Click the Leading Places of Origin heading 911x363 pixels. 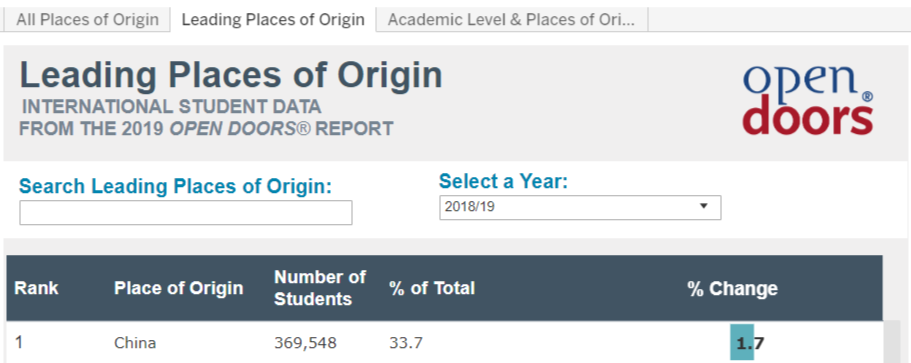click(x=231, y=76)
